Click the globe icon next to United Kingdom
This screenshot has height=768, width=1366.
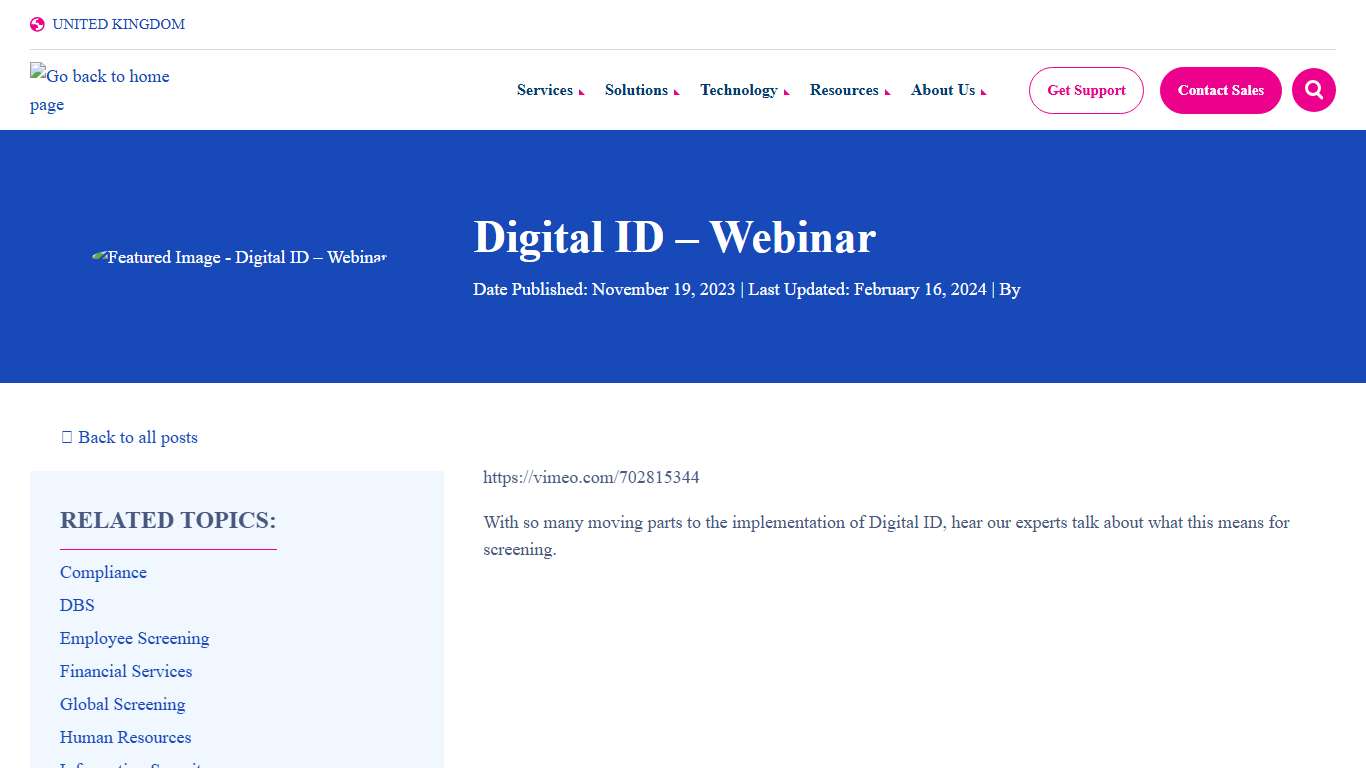click(x=37, y=23)
